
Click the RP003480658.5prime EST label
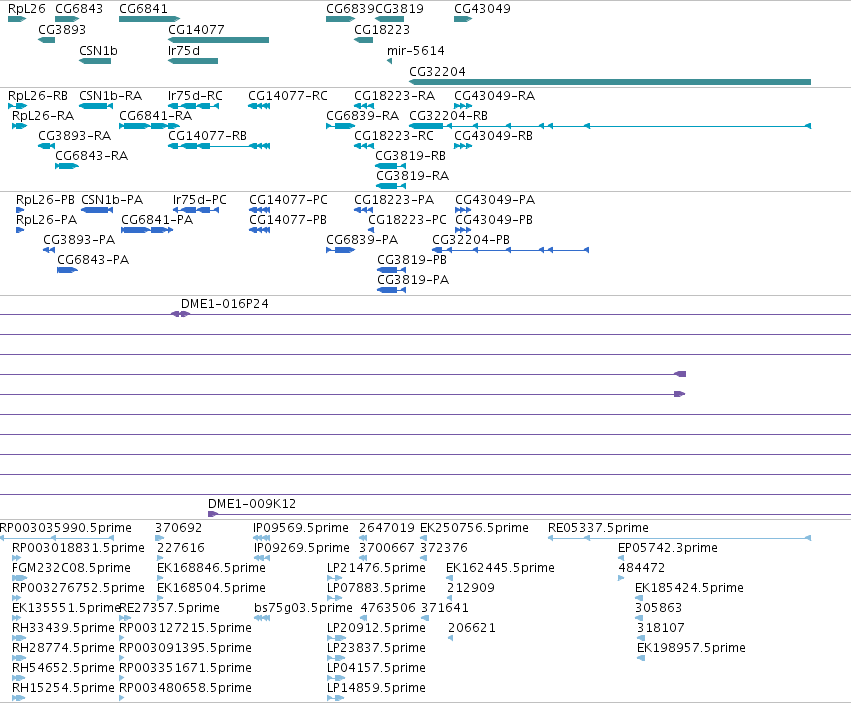185,688
